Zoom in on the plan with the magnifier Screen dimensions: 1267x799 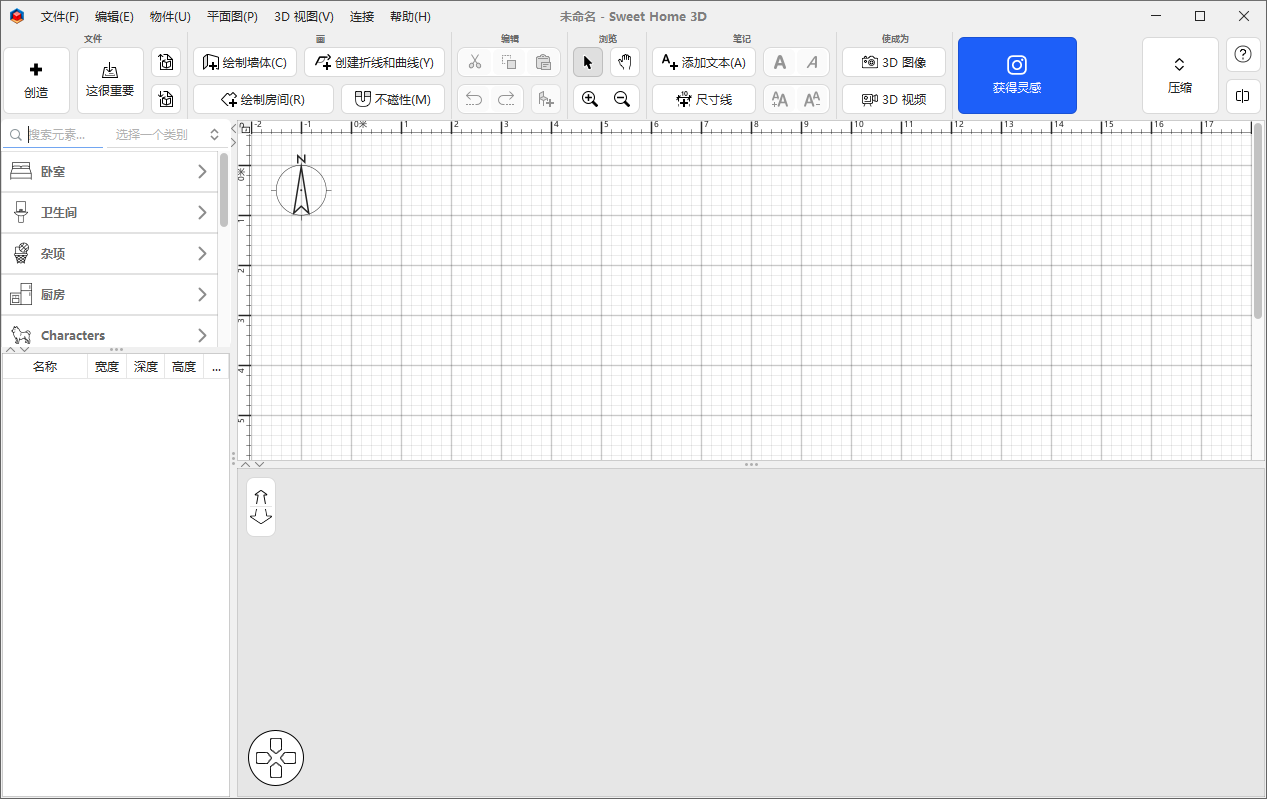click(589, 99)
